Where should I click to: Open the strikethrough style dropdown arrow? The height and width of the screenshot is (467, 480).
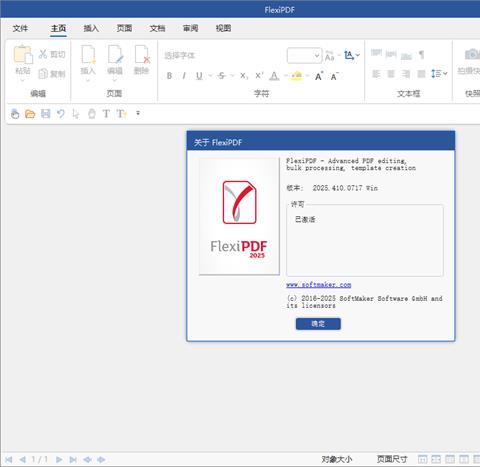[x=232, y=76]
